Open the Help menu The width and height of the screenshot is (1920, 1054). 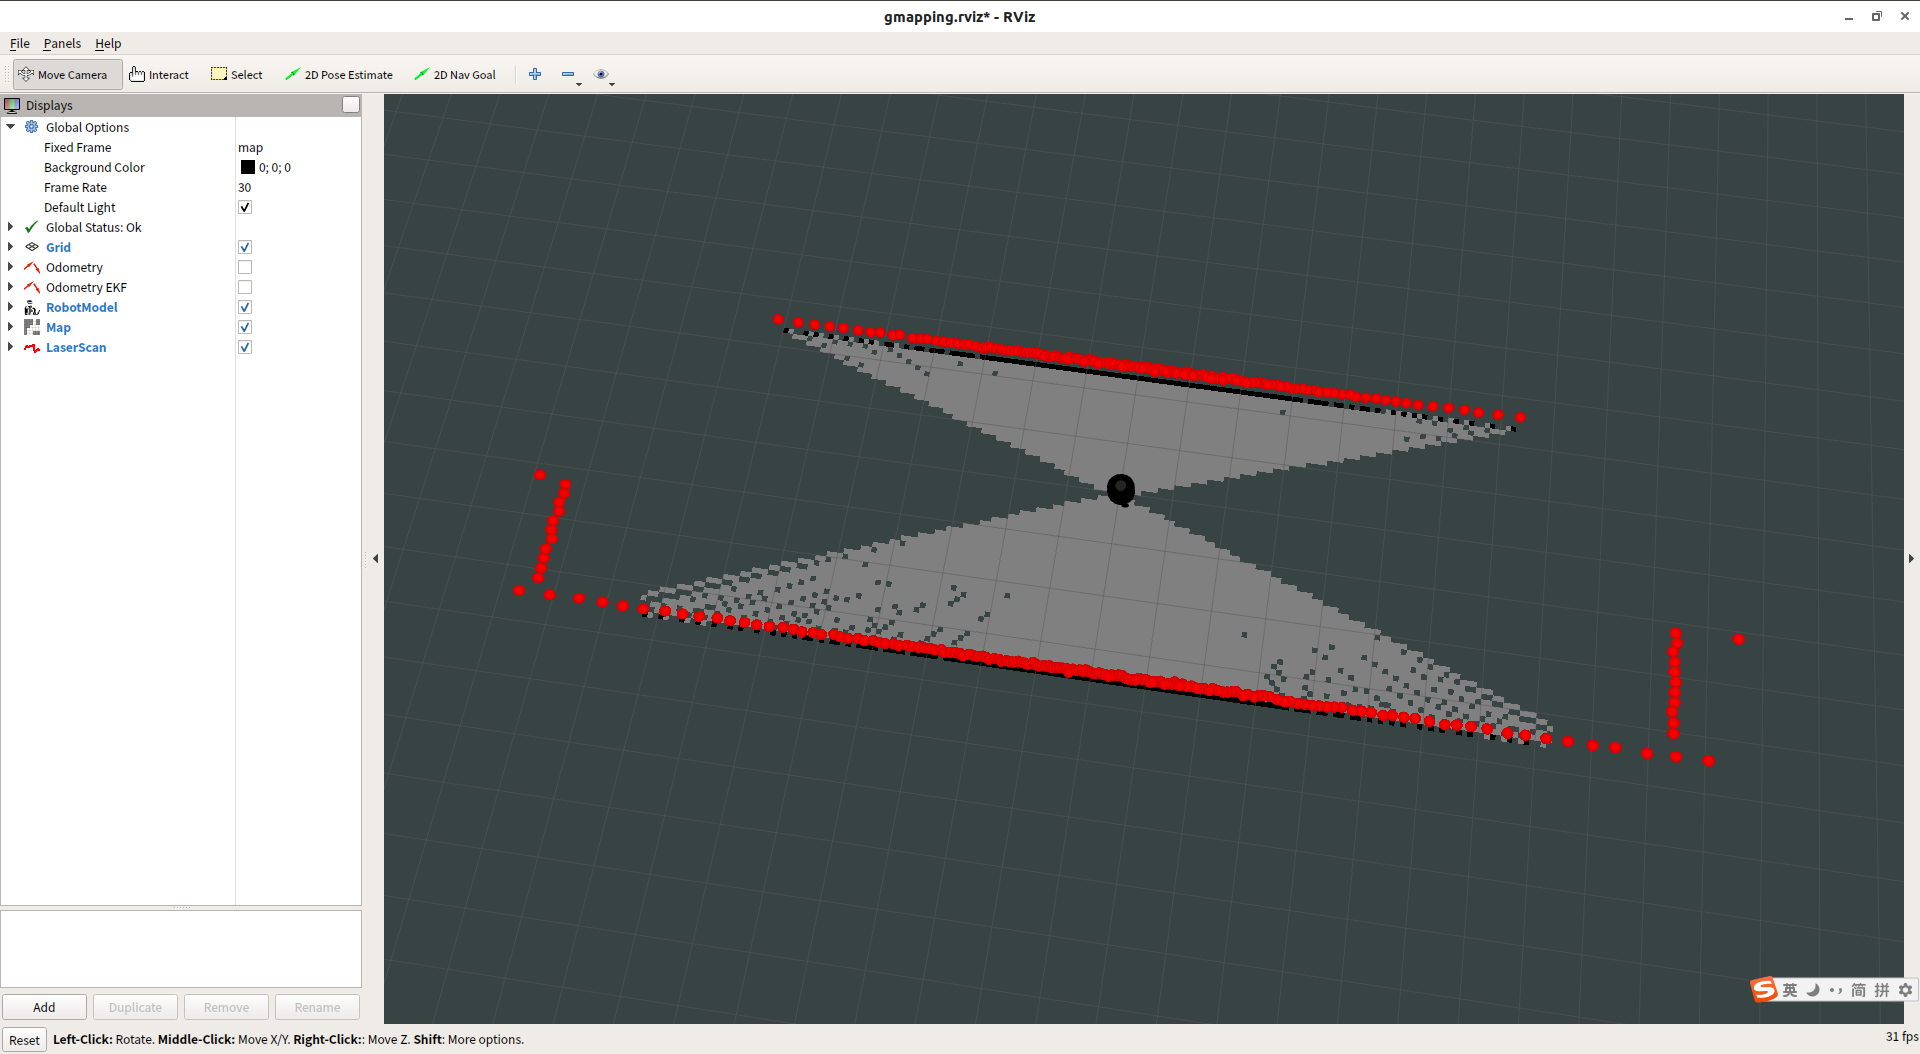(x=108, y=44)
